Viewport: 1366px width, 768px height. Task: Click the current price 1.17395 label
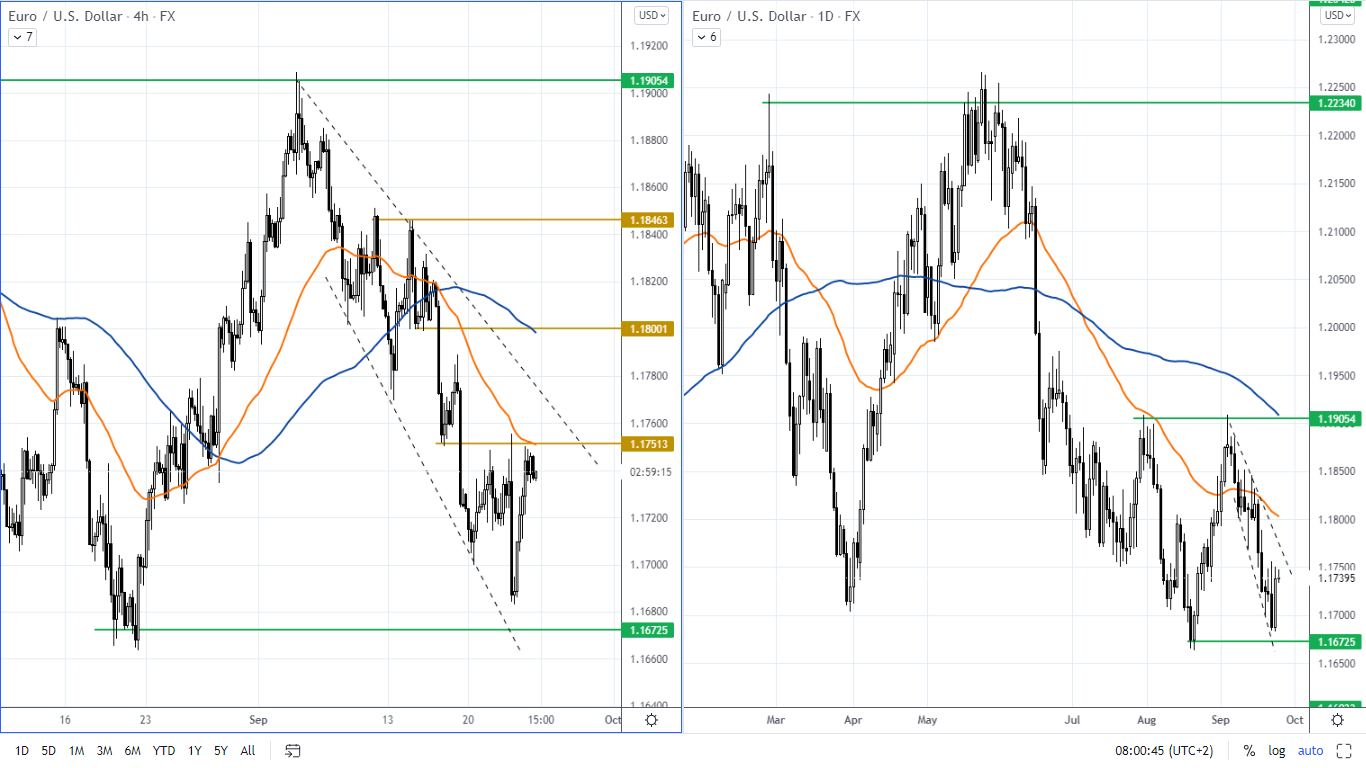click(1337, 578)
